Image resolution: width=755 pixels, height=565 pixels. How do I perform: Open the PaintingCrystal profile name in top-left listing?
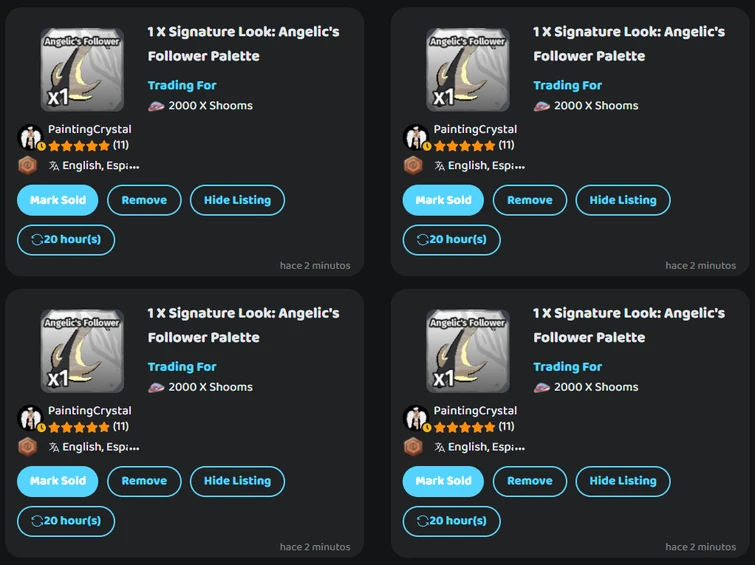[89, 129]
